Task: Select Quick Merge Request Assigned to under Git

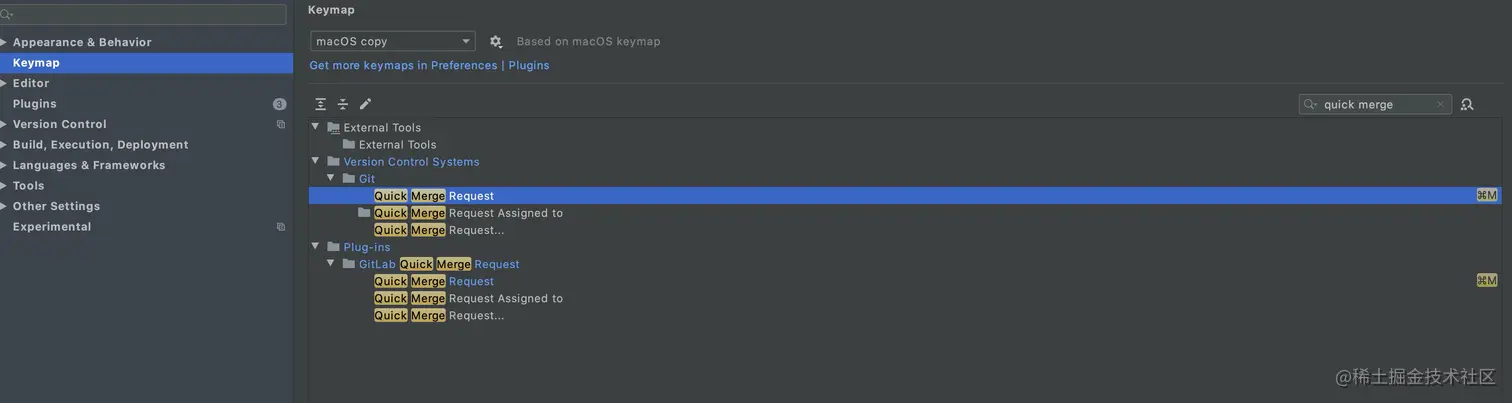Action: point(468,213)
